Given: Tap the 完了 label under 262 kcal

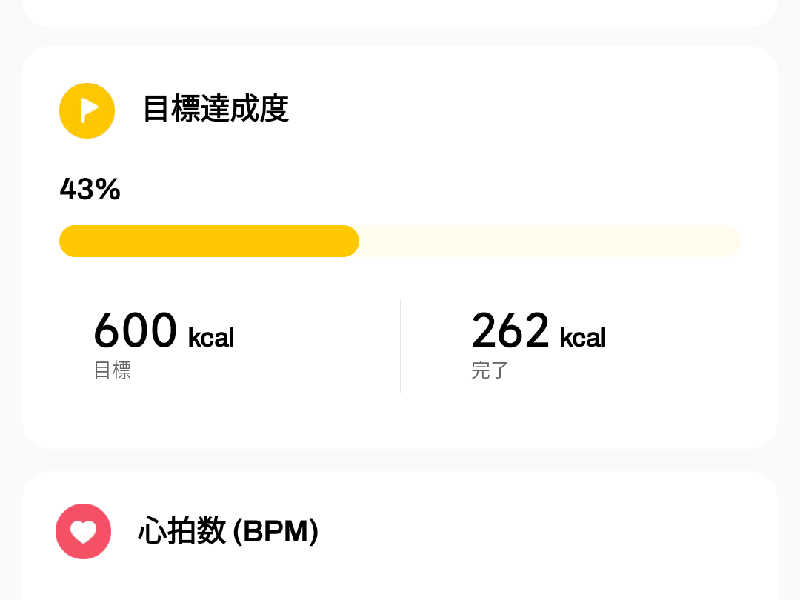Looking at the screenshot, I should click(489, 370).
